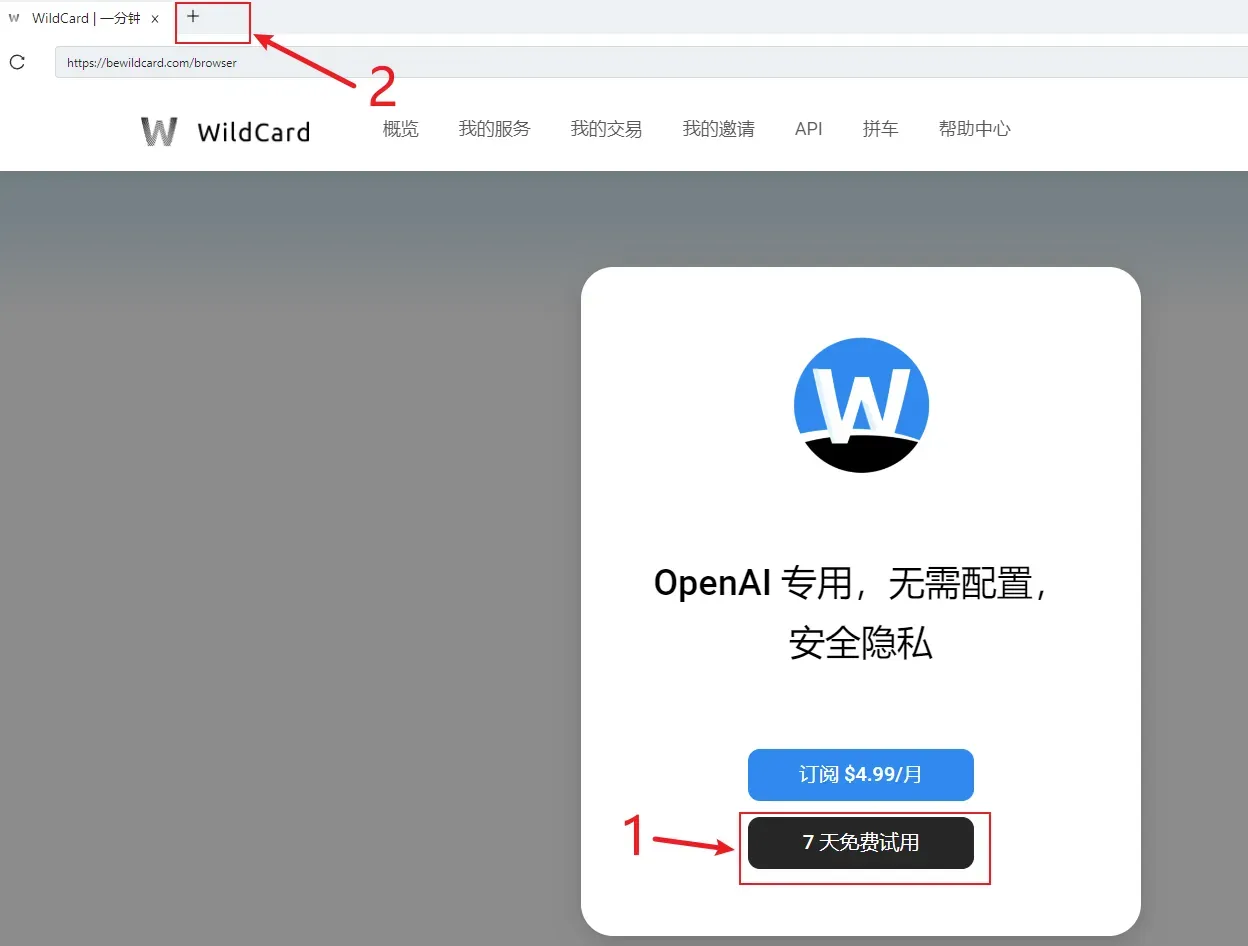Reload the page with refresh icon

pyautogui.click(x=17, y=62)
